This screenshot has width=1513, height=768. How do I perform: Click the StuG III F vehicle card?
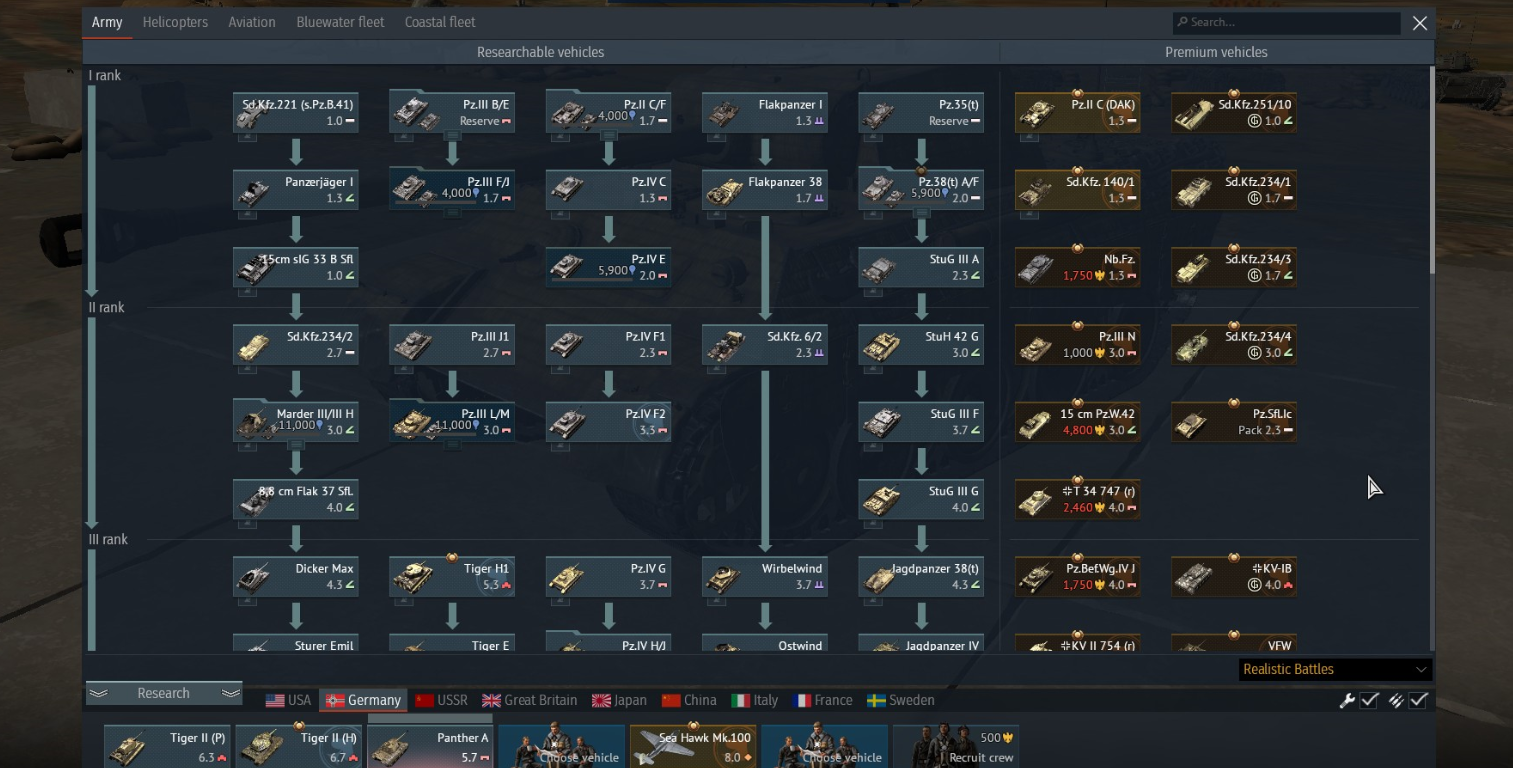coord(921,421)
